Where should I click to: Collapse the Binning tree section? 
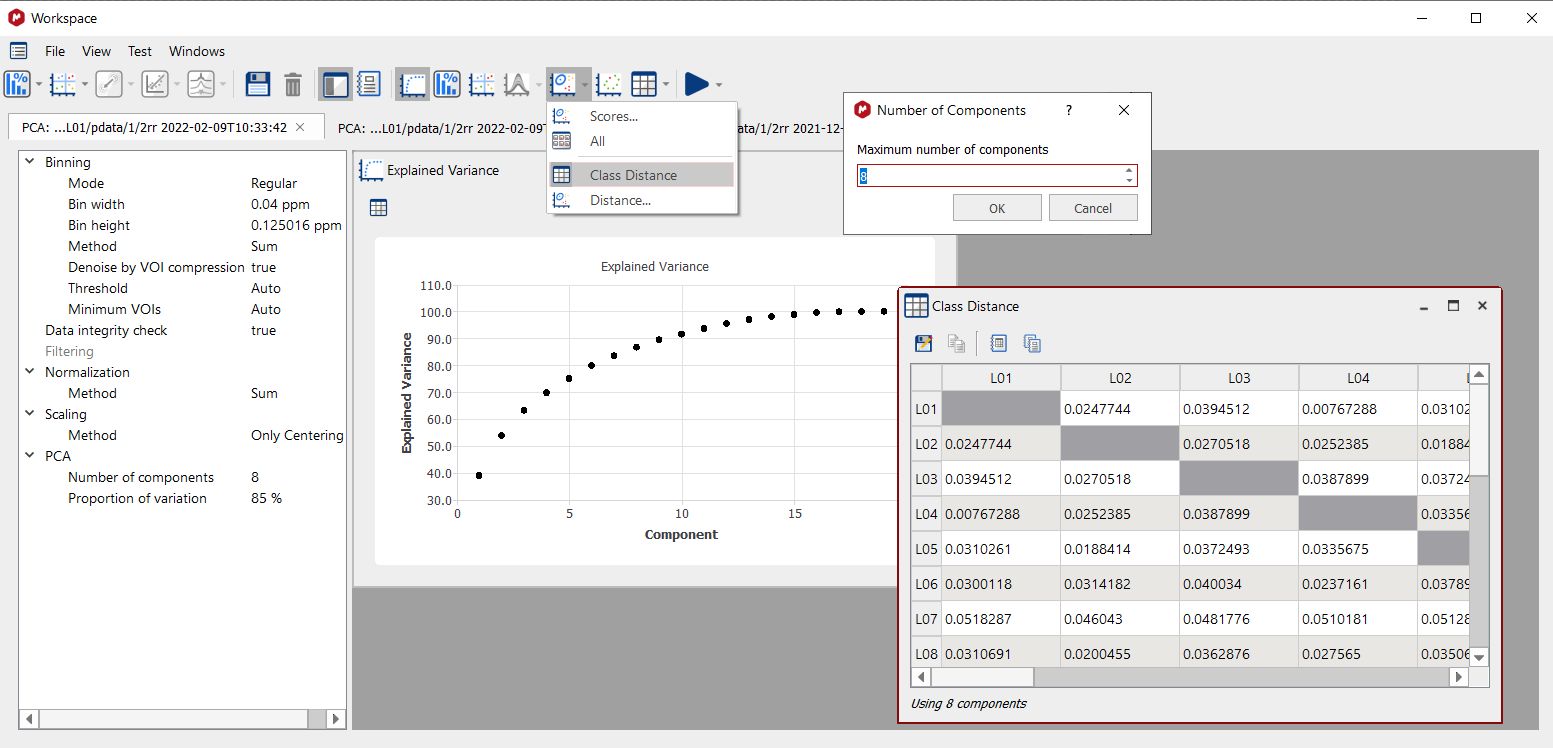tap(29, 162)
